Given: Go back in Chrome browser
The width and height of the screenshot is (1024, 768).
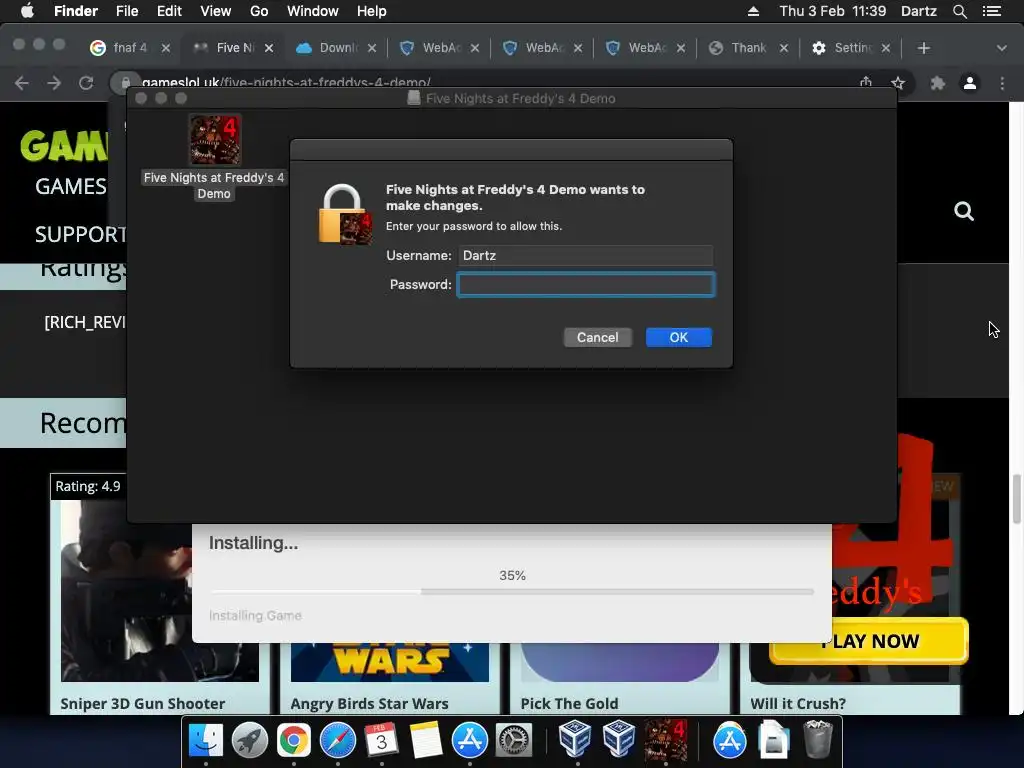Looking at the screenshot, I should 22,83.
